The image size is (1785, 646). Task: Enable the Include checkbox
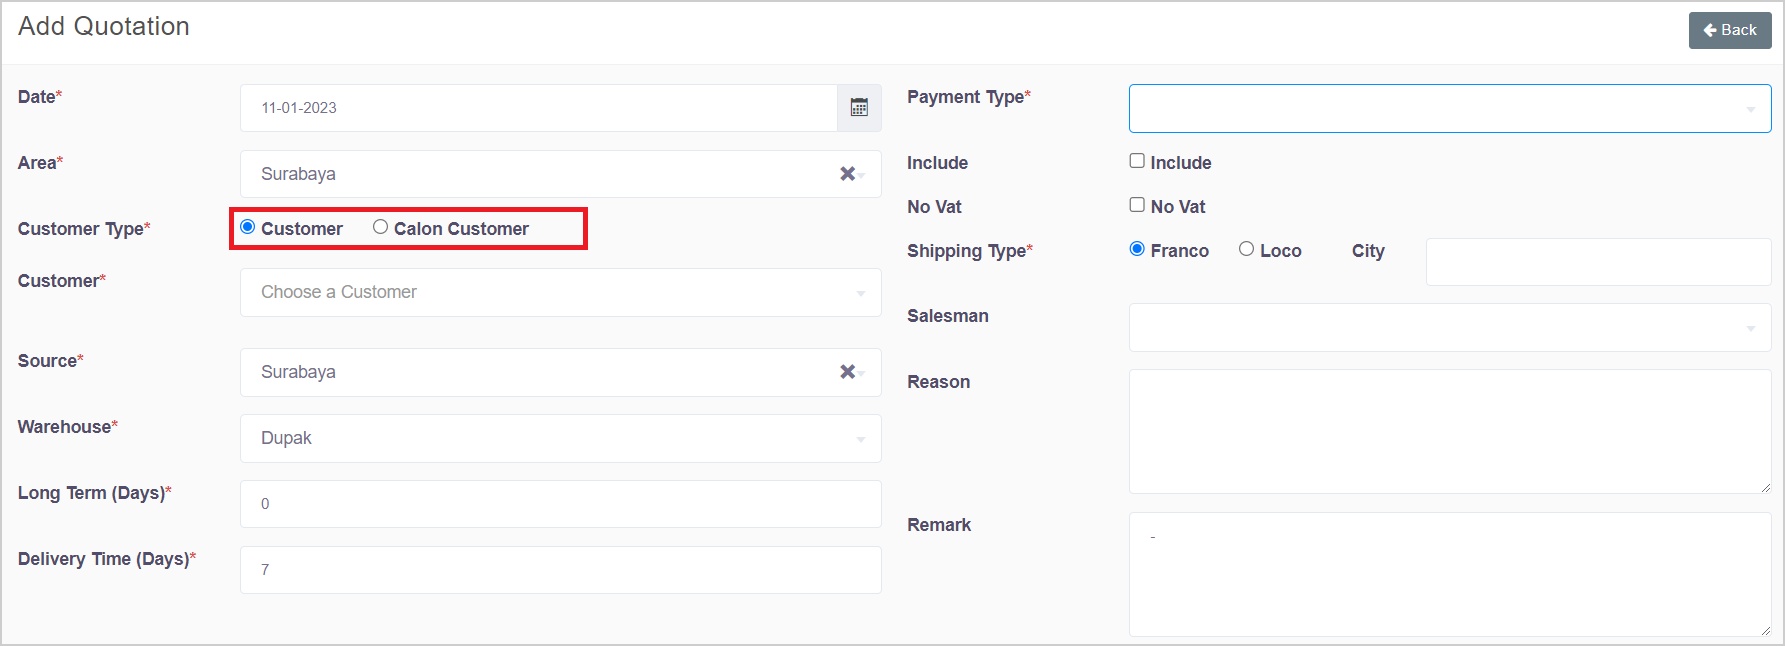[x=1137, y=161]
